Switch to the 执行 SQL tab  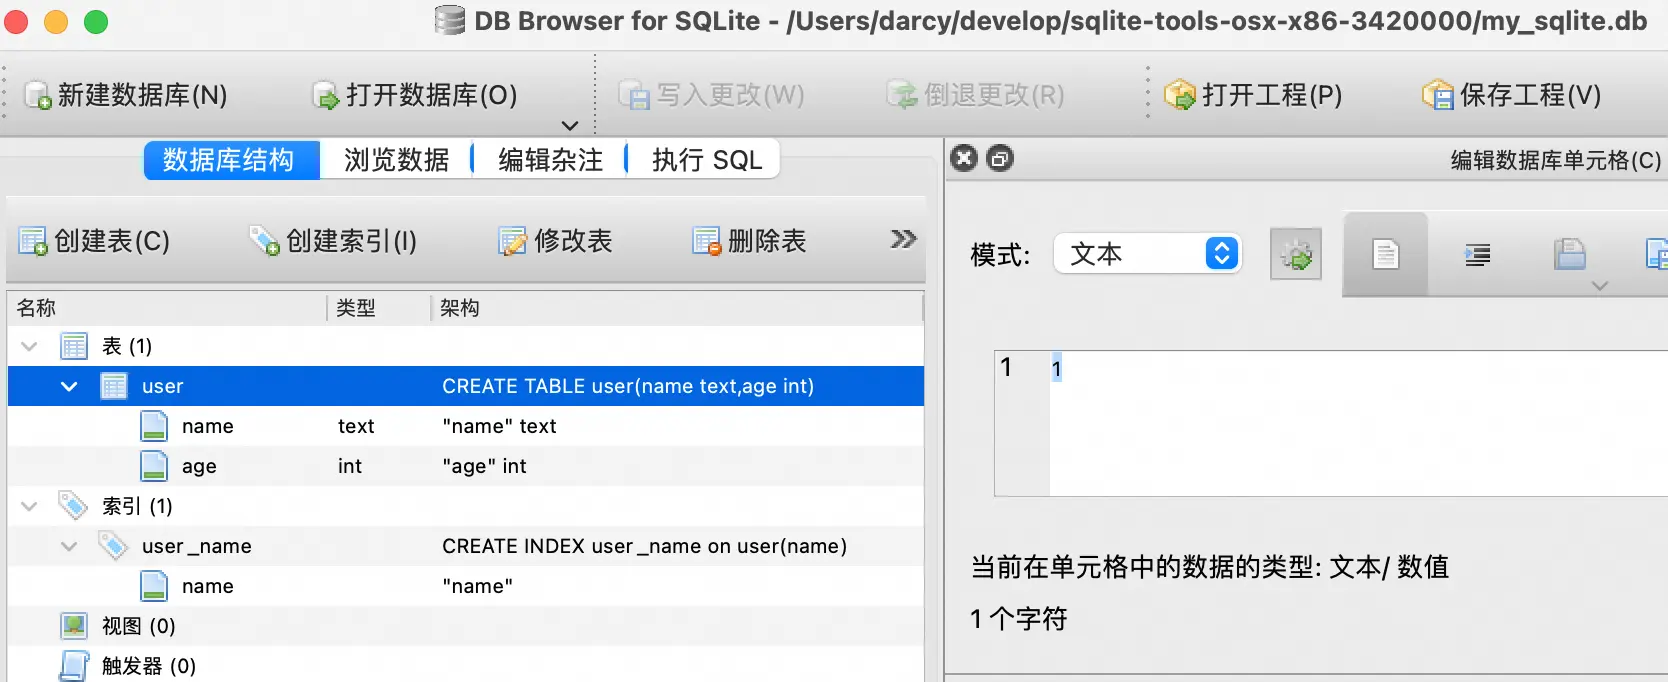[x=706, y=160]
